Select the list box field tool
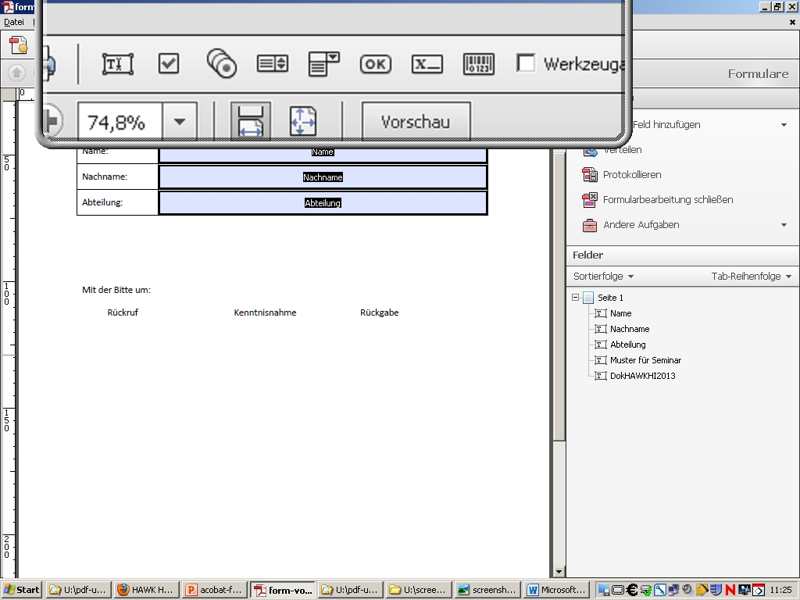The width and height of the screenshot is (800, 600). point(272,64)
